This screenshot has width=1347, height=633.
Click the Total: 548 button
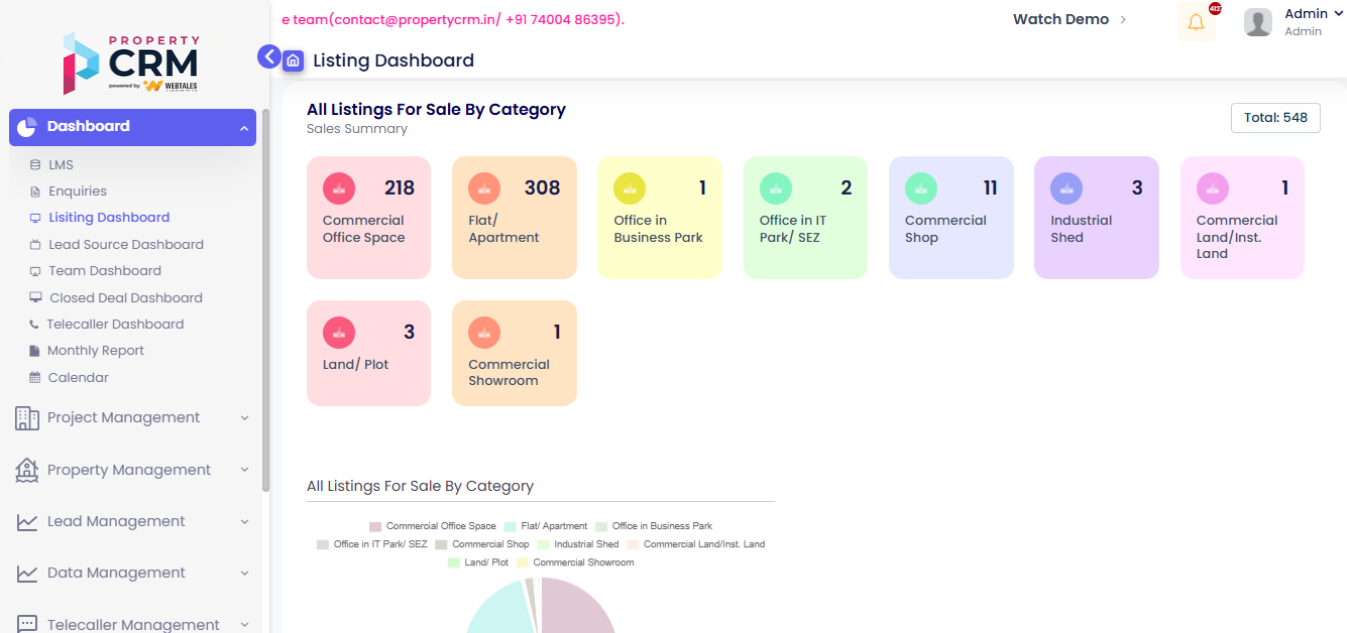[1275, 118]
